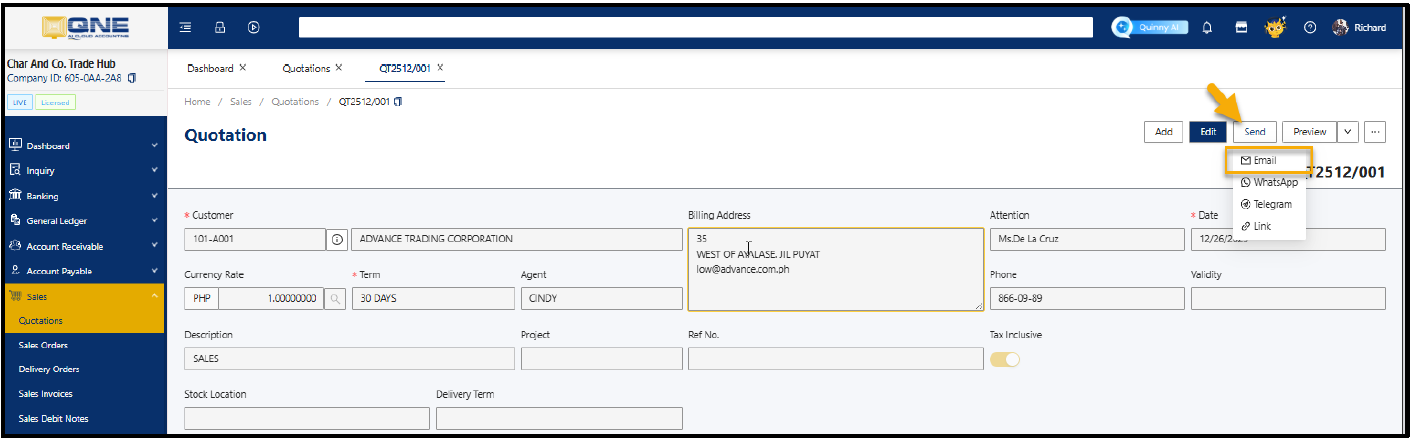
Task: Open the Richard user profile menu
Action: (1360, 27)
